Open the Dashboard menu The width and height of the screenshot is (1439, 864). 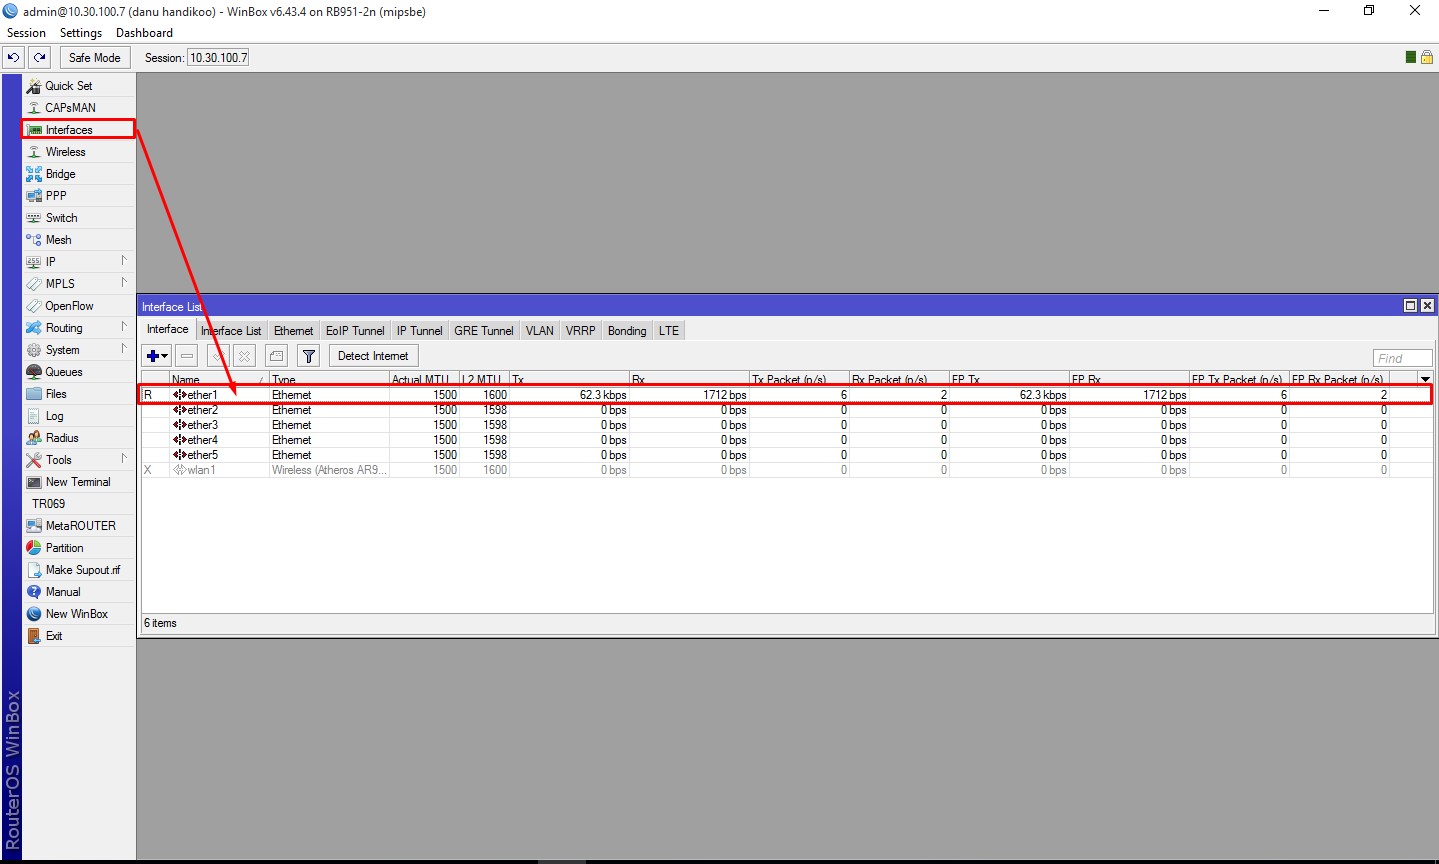pyautogui.click(x=144, y=33)
